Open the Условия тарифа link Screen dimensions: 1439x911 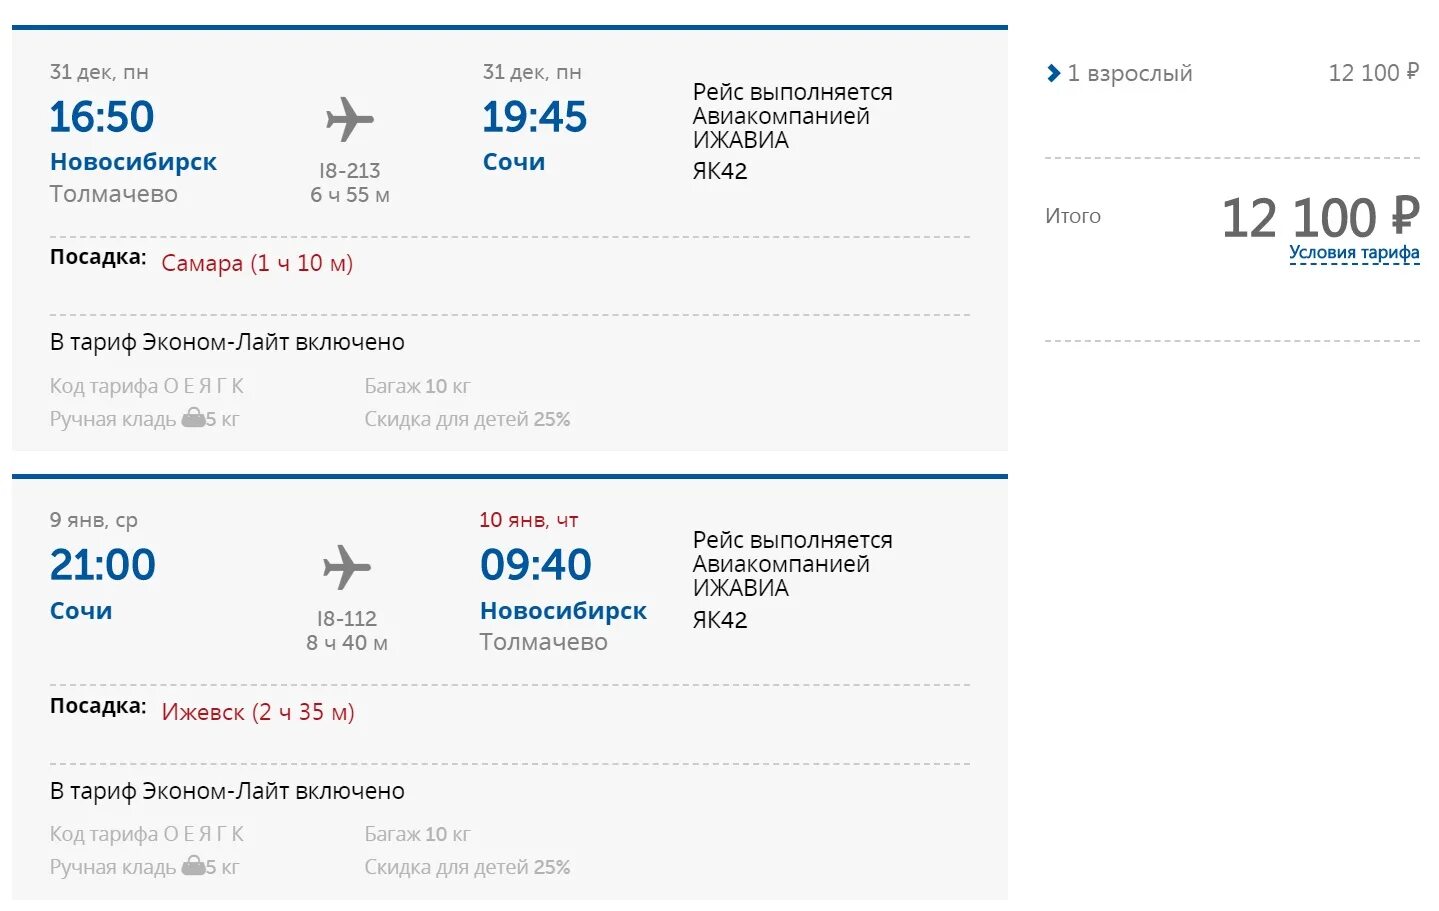1353,253
